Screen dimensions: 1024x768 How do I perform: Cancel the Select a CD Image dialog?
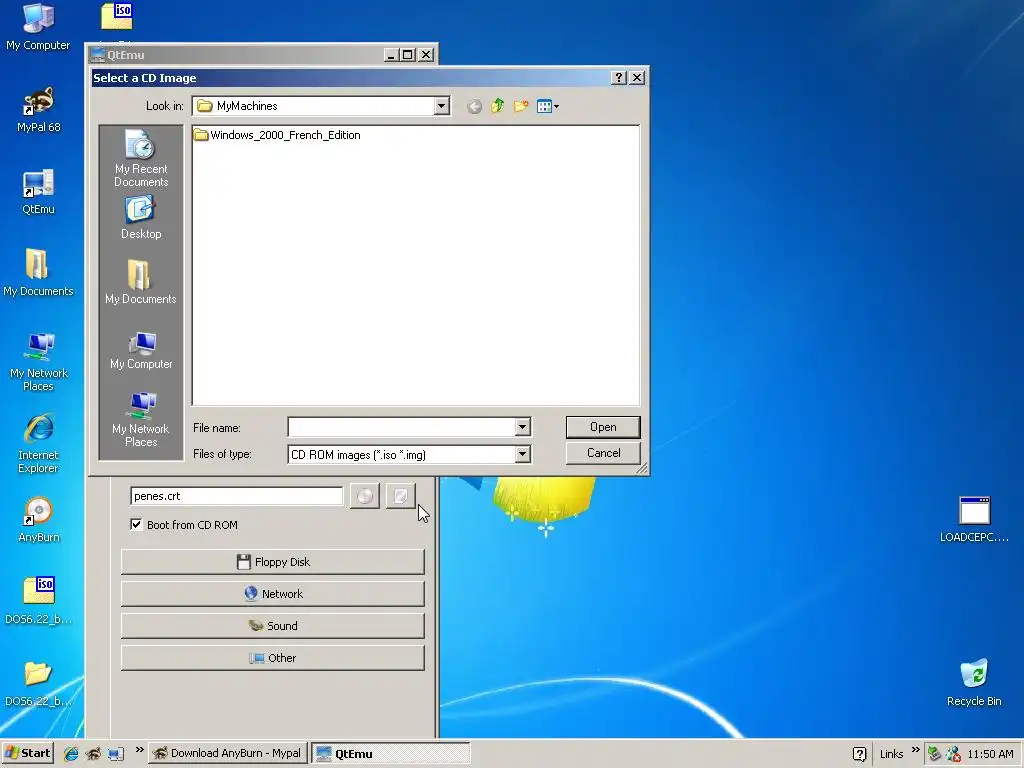point(603,453)
